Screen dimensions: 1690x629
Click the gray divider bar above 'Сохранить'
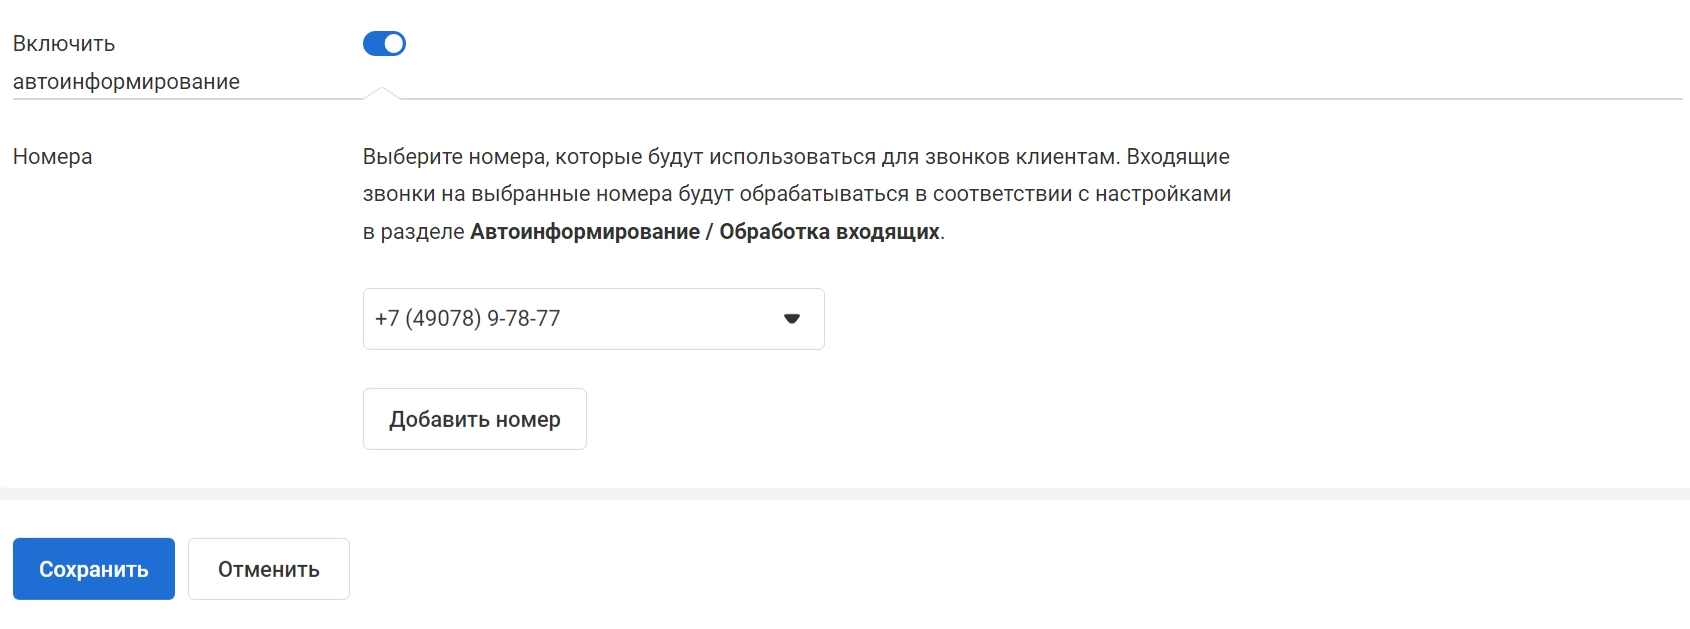[x=845, y=494]
